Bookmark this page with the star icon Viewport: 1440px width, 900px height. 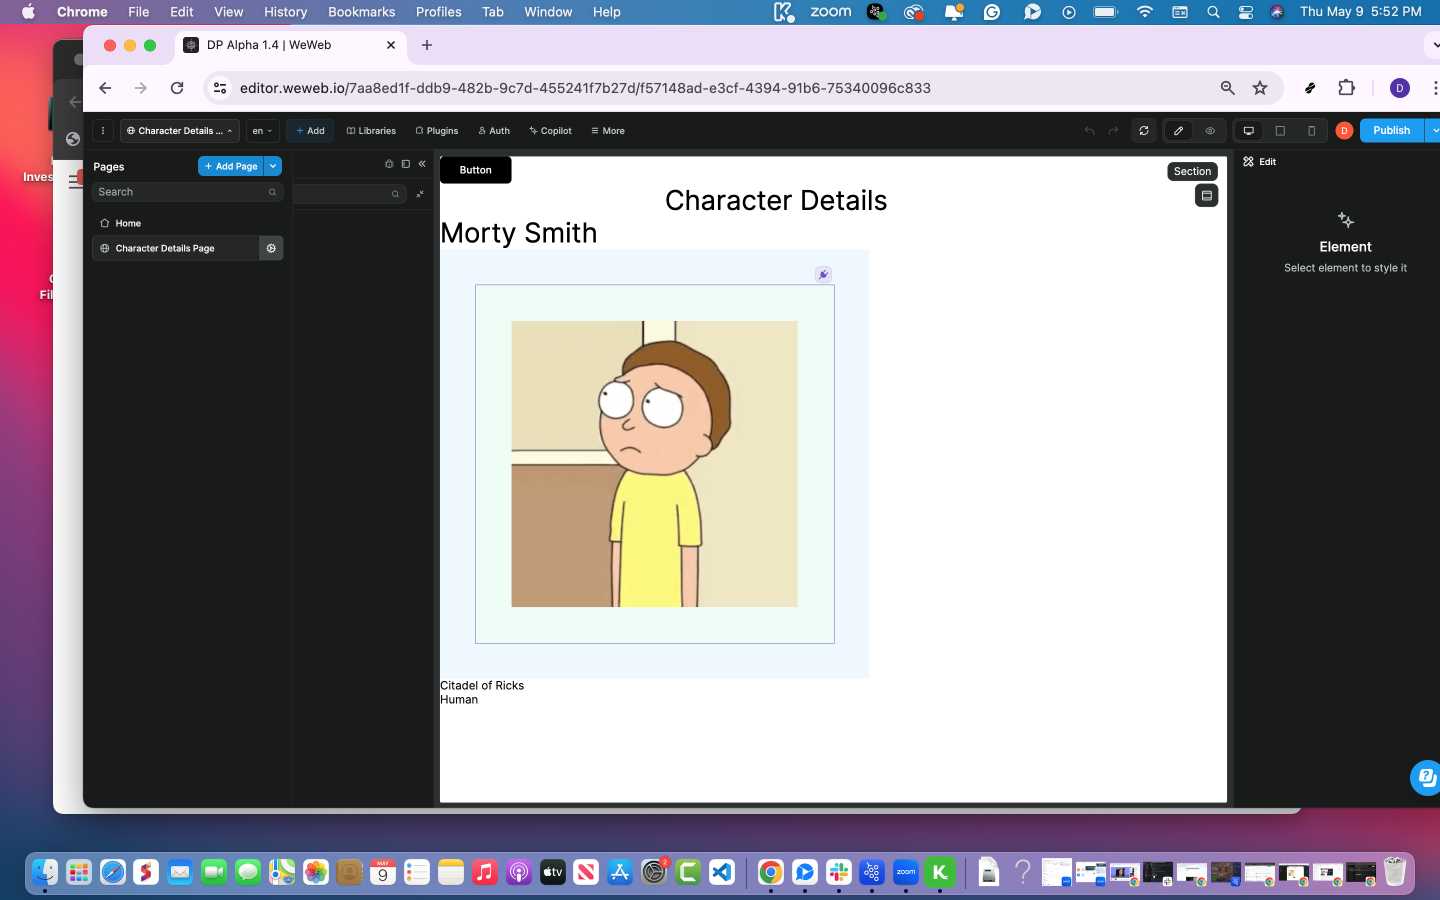(x=1260, y=88)
